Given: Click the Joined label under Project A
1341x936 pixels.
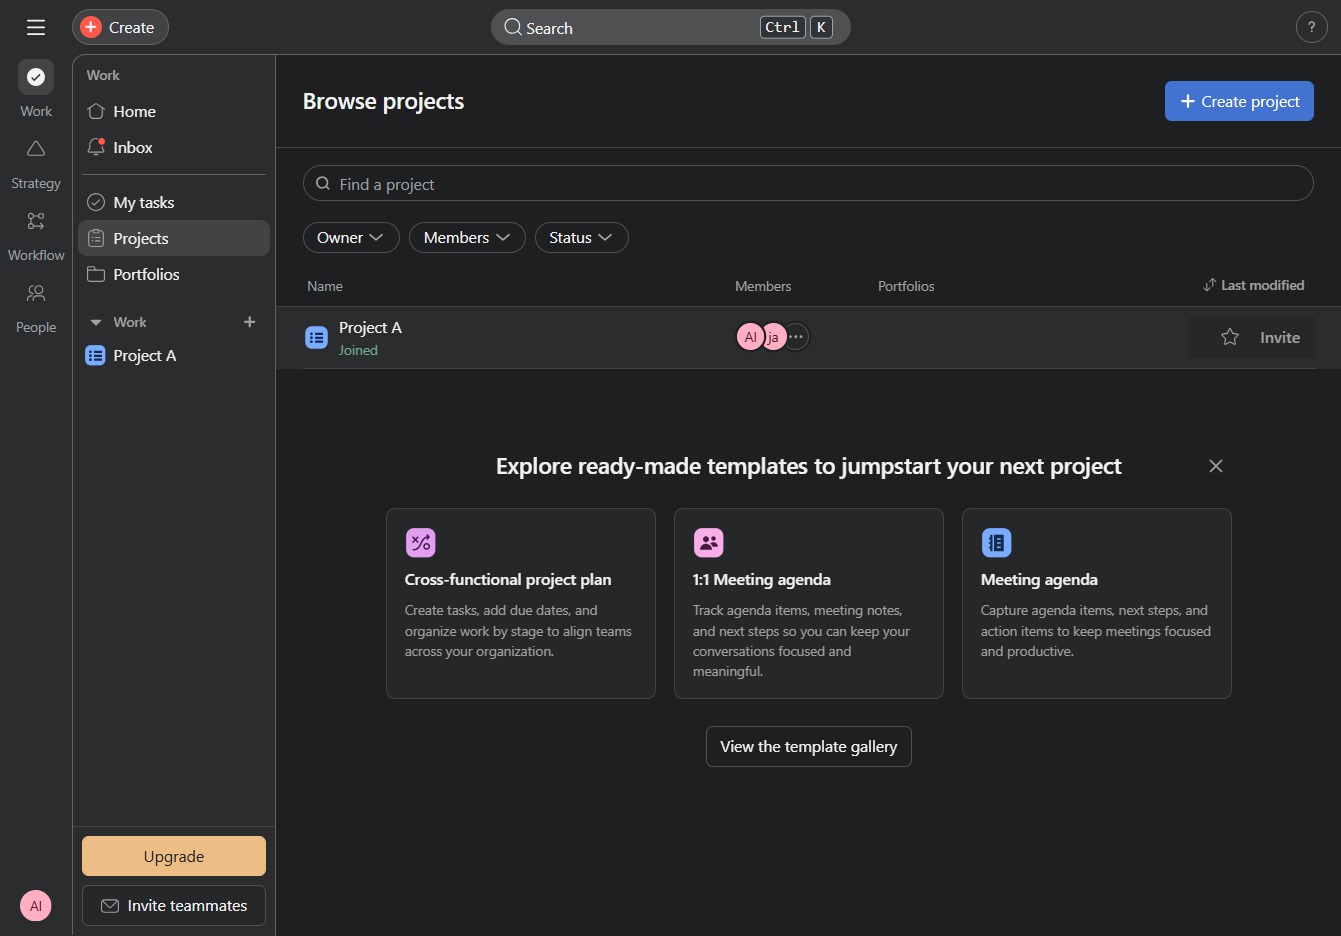Looking at the screenshot, I should pos(358,350).
